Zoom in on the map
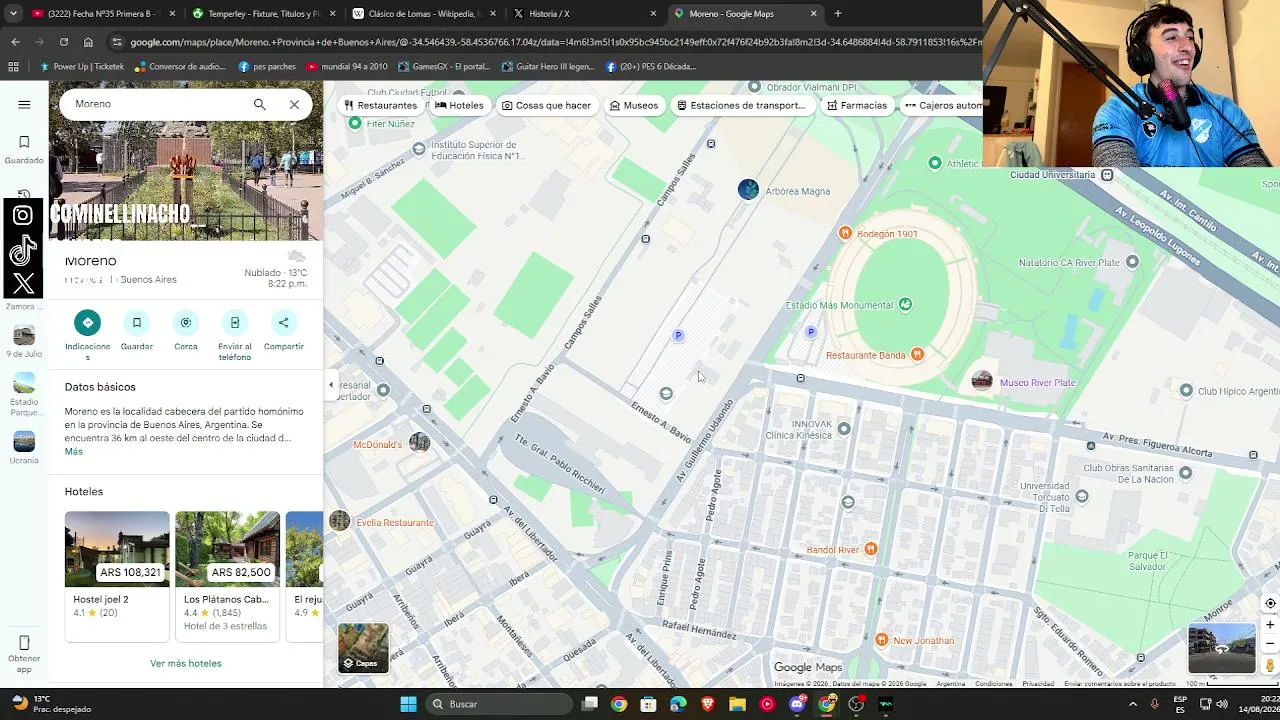1280x720 pixels. (1270, 625)
